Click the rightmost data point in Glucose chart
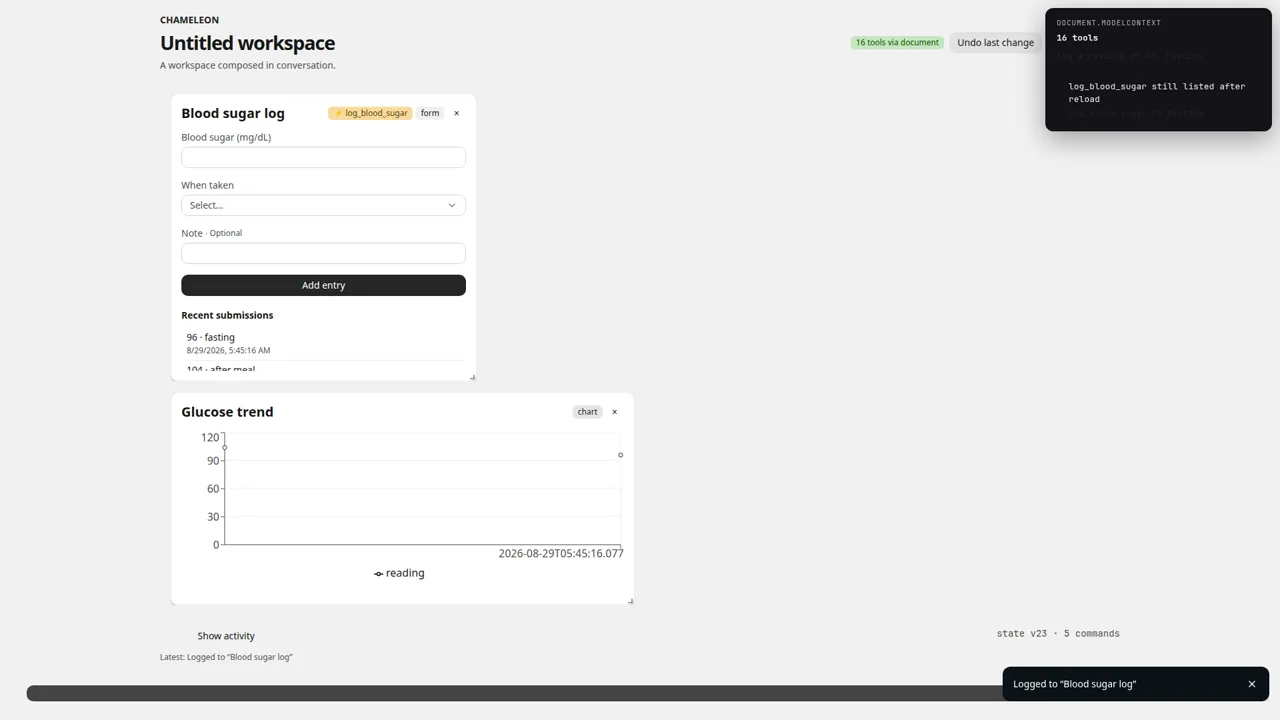 pos(620,455)
